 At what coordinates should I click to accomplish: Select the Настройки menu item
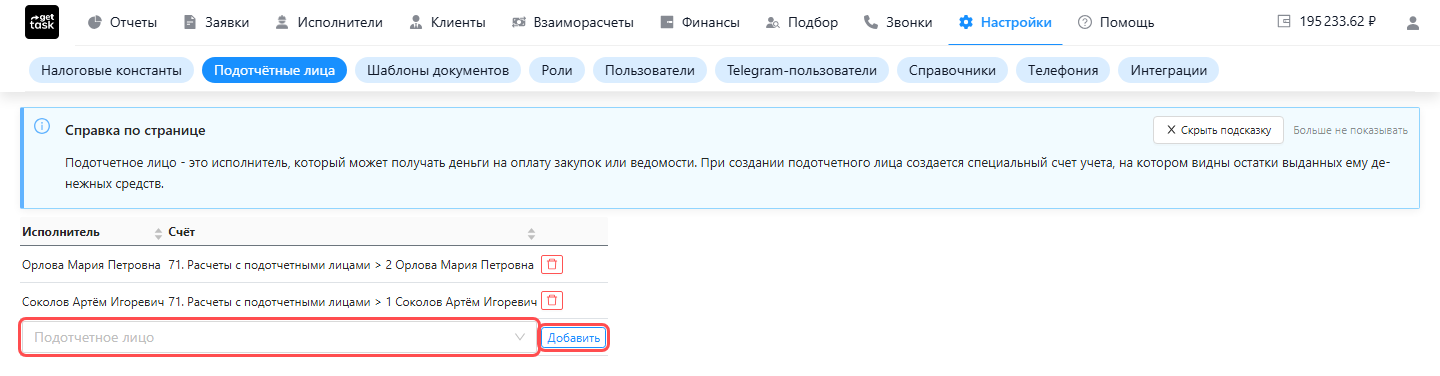1005,22
